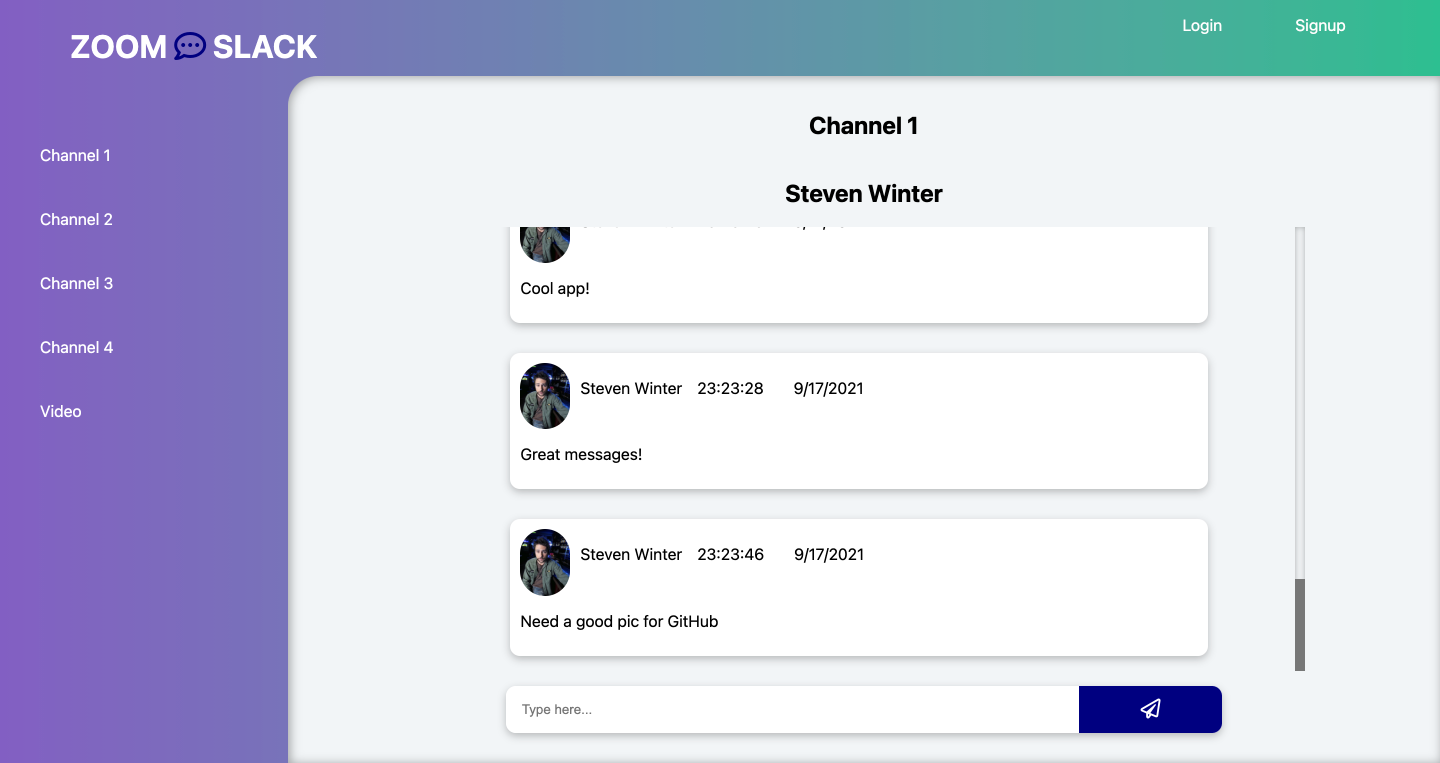
Task: Click avatar on 'Need a good pic' post
Action: click(x=545, y=562)
